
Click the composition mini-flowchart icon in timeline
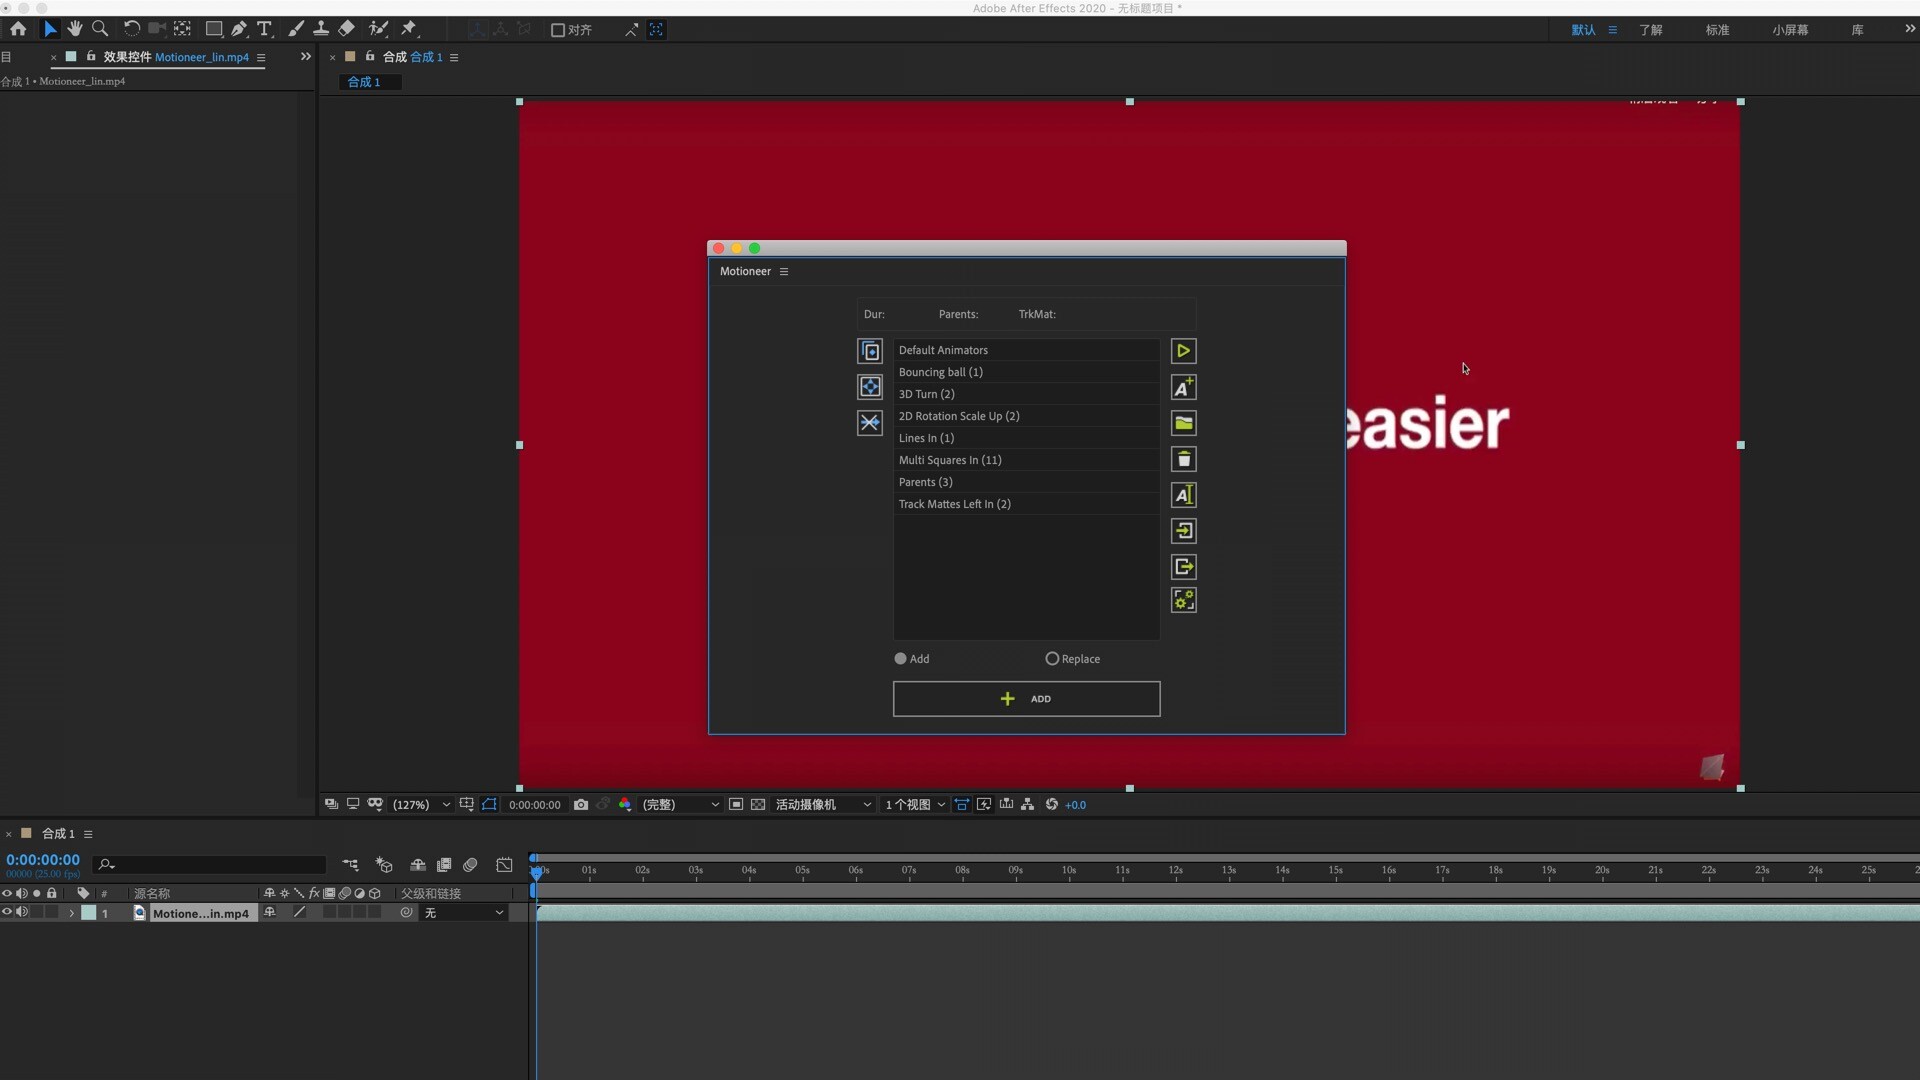(x=350, y=865)
